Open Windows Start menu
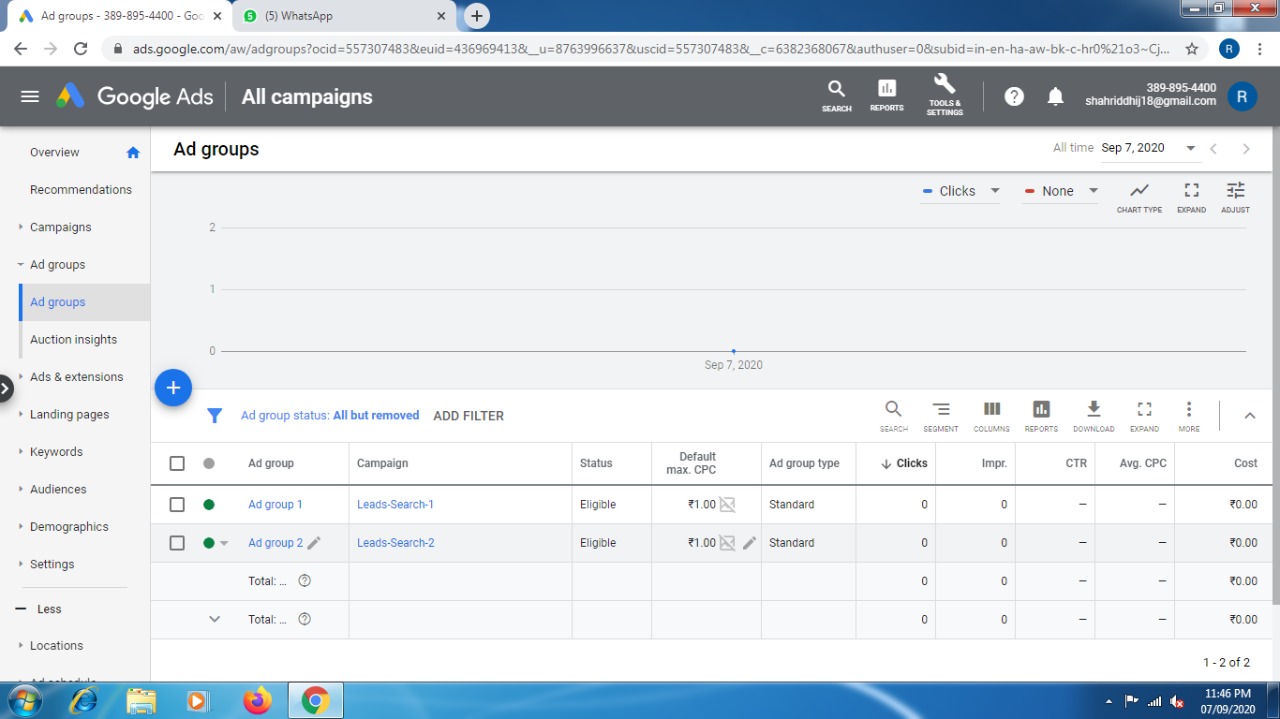The height and width of the screenshot is (719, 1280). (24, 700)
